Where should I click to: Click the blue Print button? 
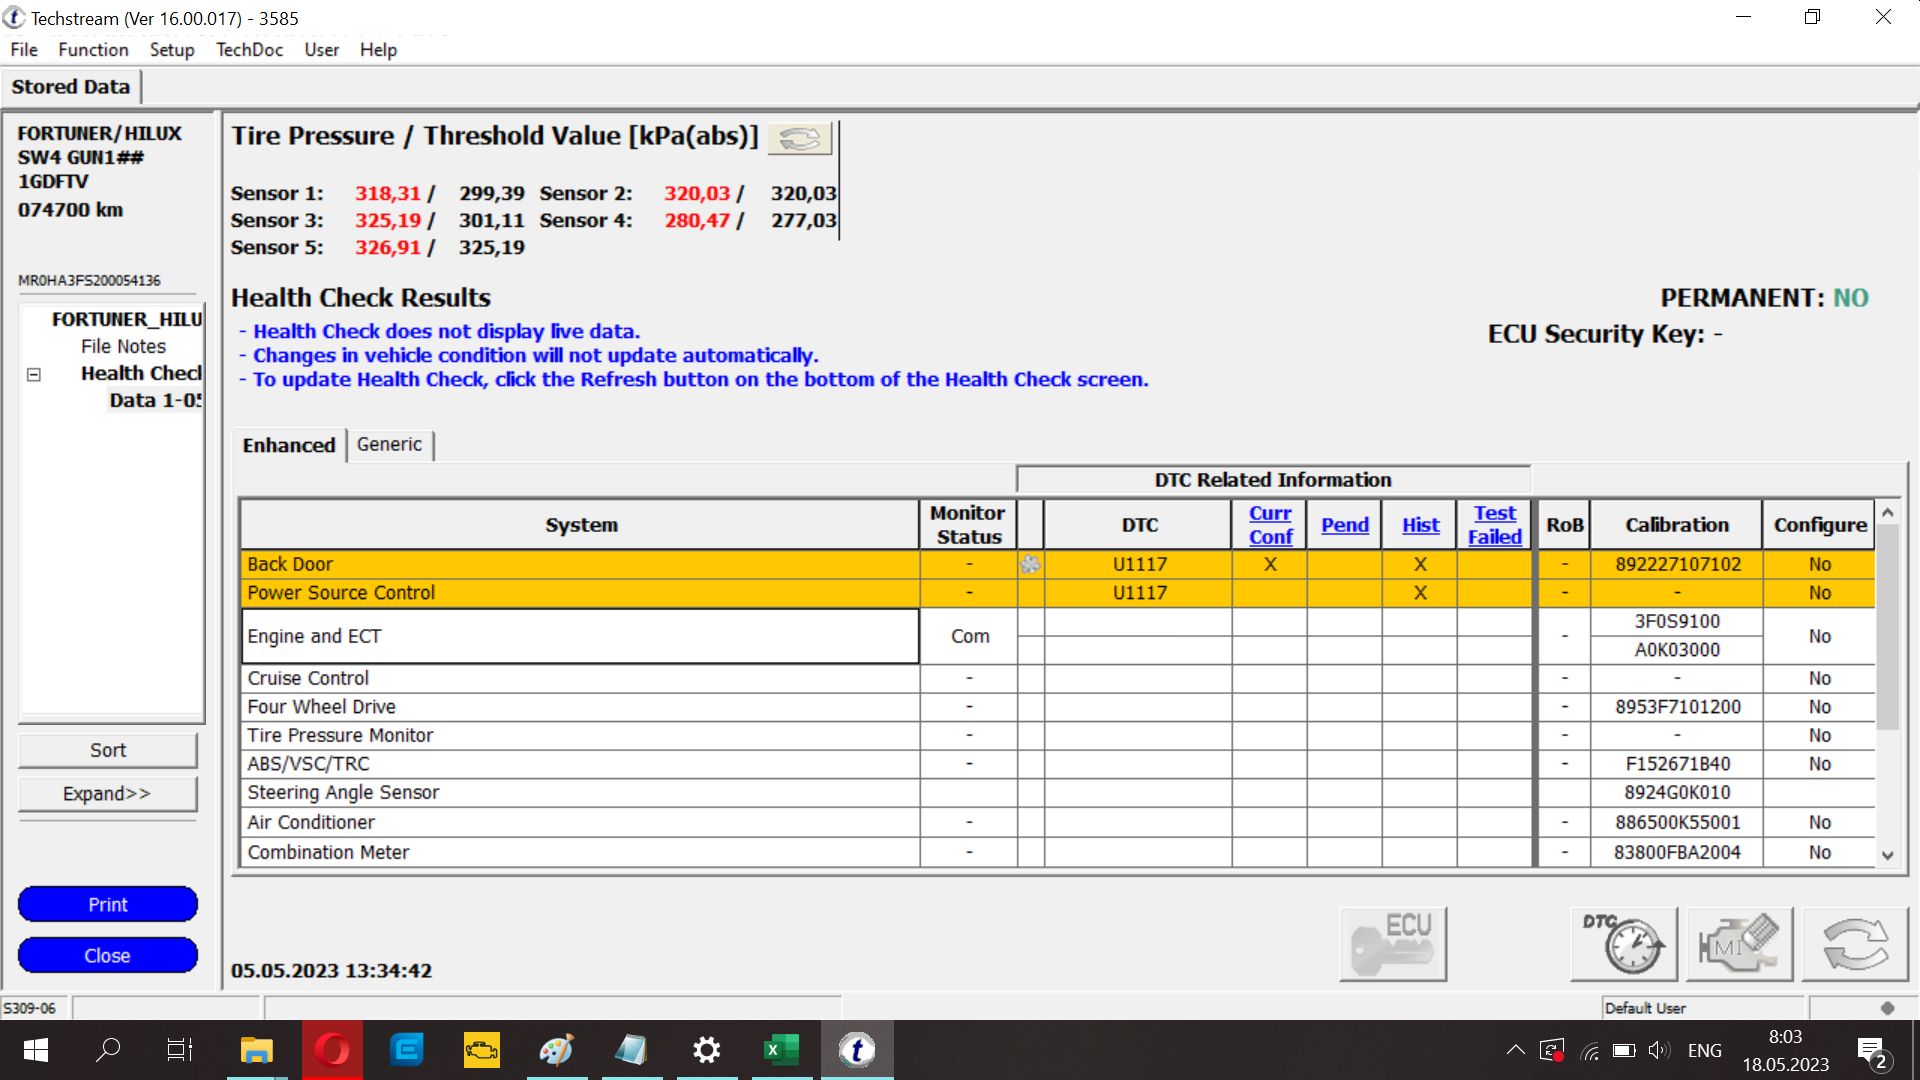pyautogui.click(x=107, y=905)
